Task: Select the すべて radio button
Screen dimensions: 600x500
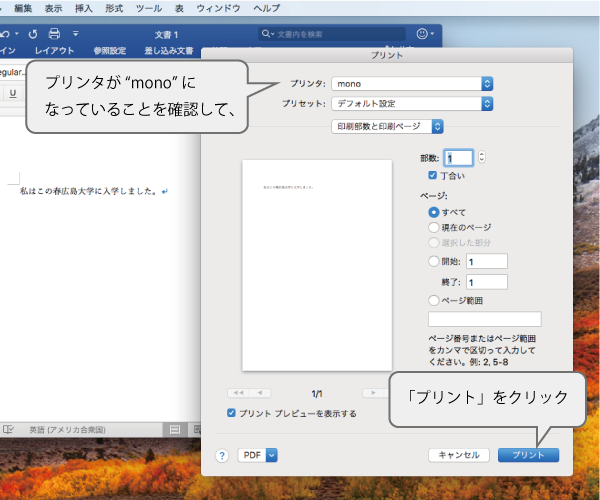Action: tap(434, 212)
